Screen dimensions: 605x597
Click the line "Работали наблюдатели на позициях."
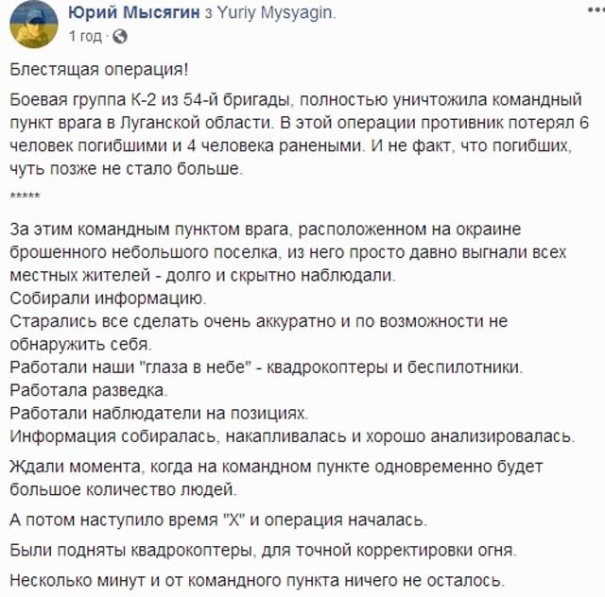(x=159, y=413)
